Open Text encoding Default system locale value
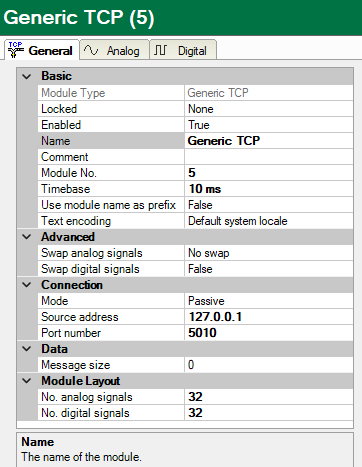The height and width of the screenshot is (467, 362). point(269,221)
